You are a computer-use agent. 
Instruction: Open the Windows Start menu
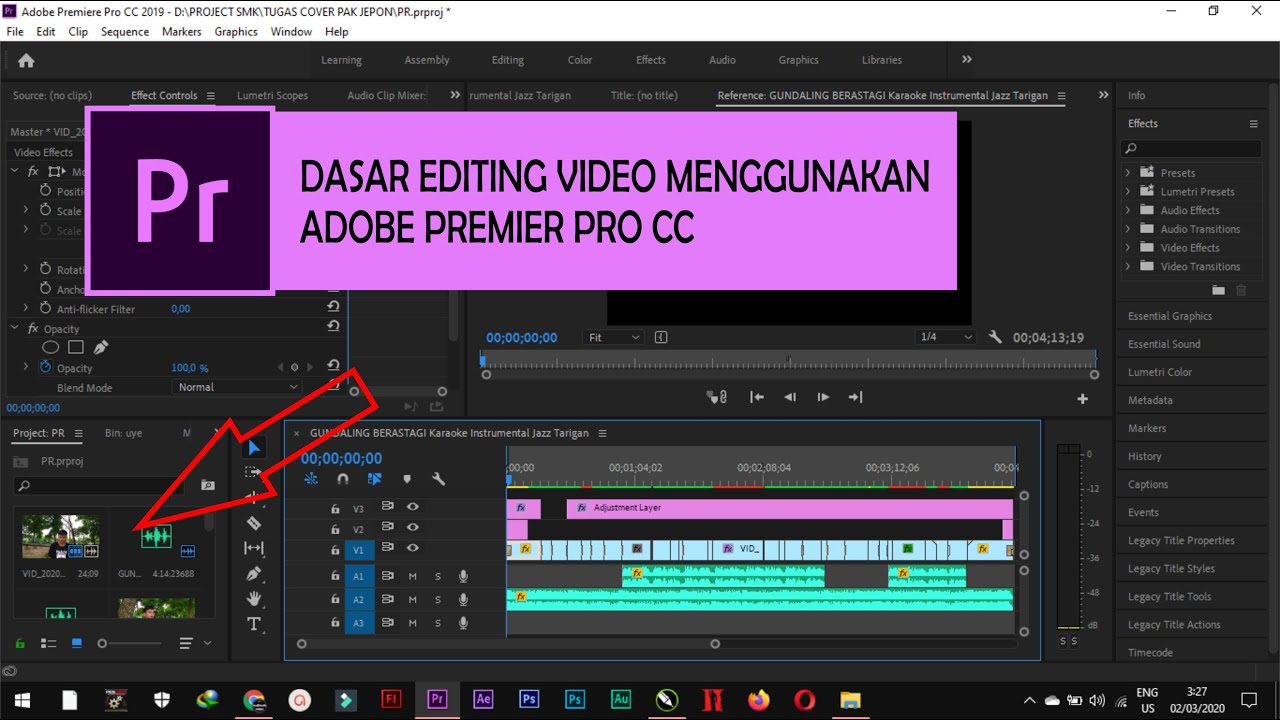coord(22,699)
